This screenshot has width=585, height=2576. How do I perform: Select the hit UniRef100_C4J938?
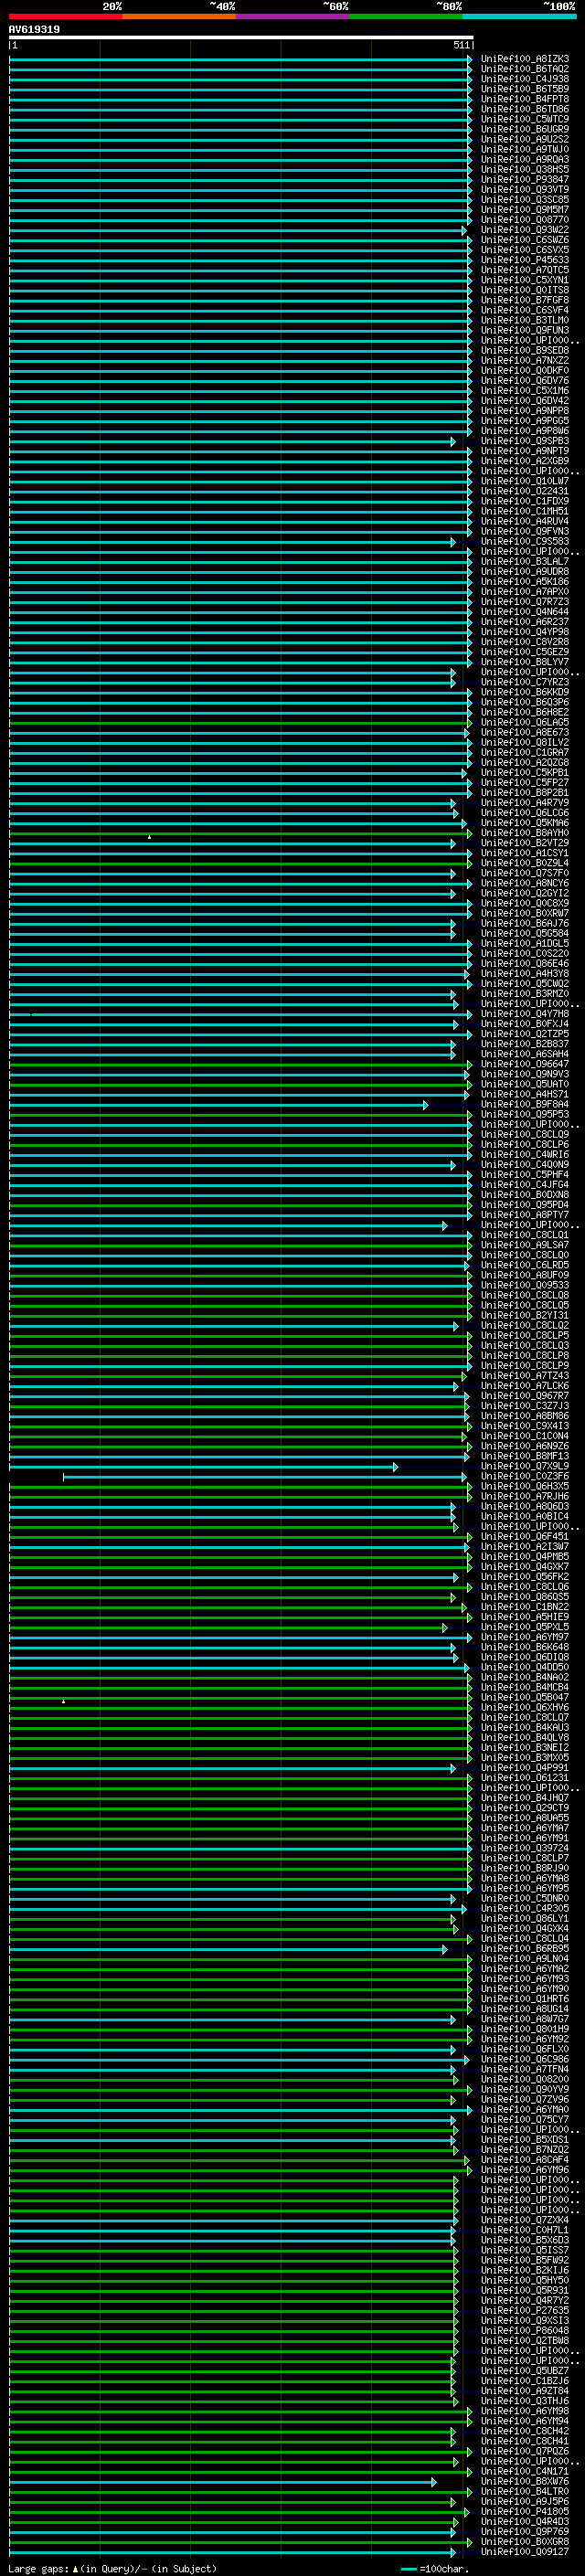click(x=525, y=79)
